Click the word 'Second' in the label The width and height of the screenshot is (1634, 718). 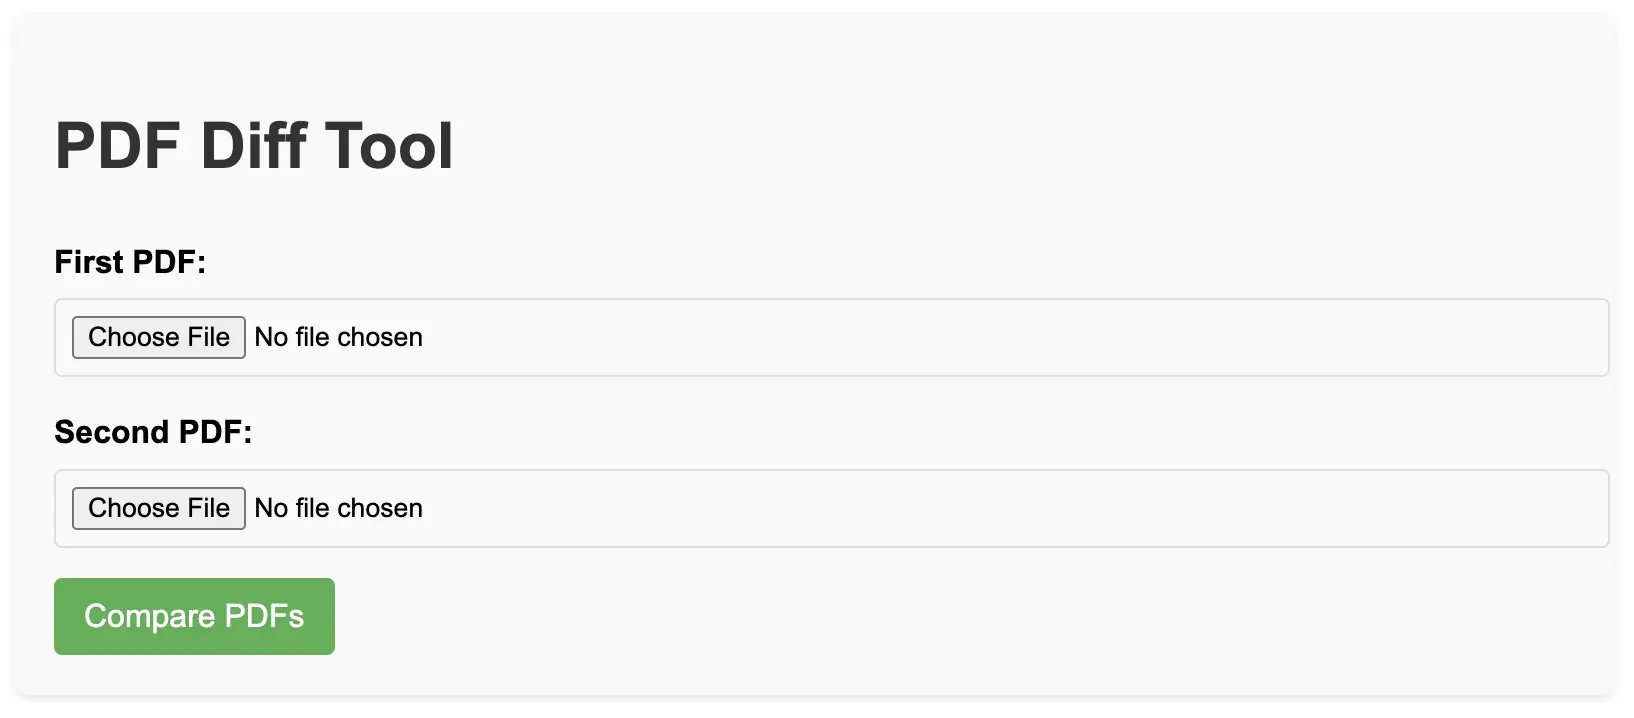(x=112, y=432)
